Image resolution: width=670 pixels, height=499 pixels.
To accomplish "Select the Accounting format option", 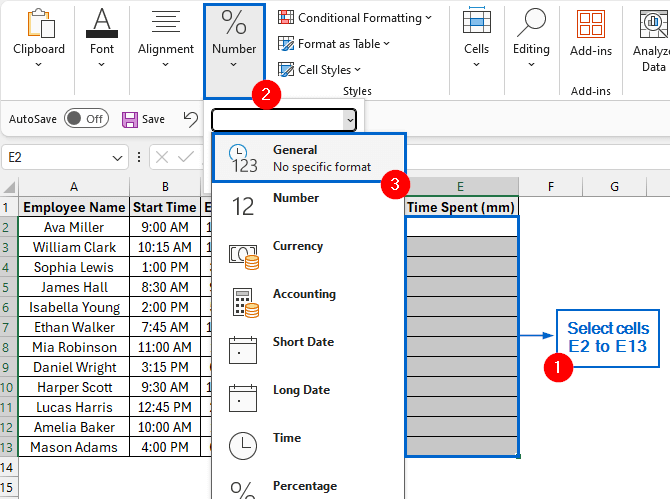I will pyautogui.click(x=308, y=302).
